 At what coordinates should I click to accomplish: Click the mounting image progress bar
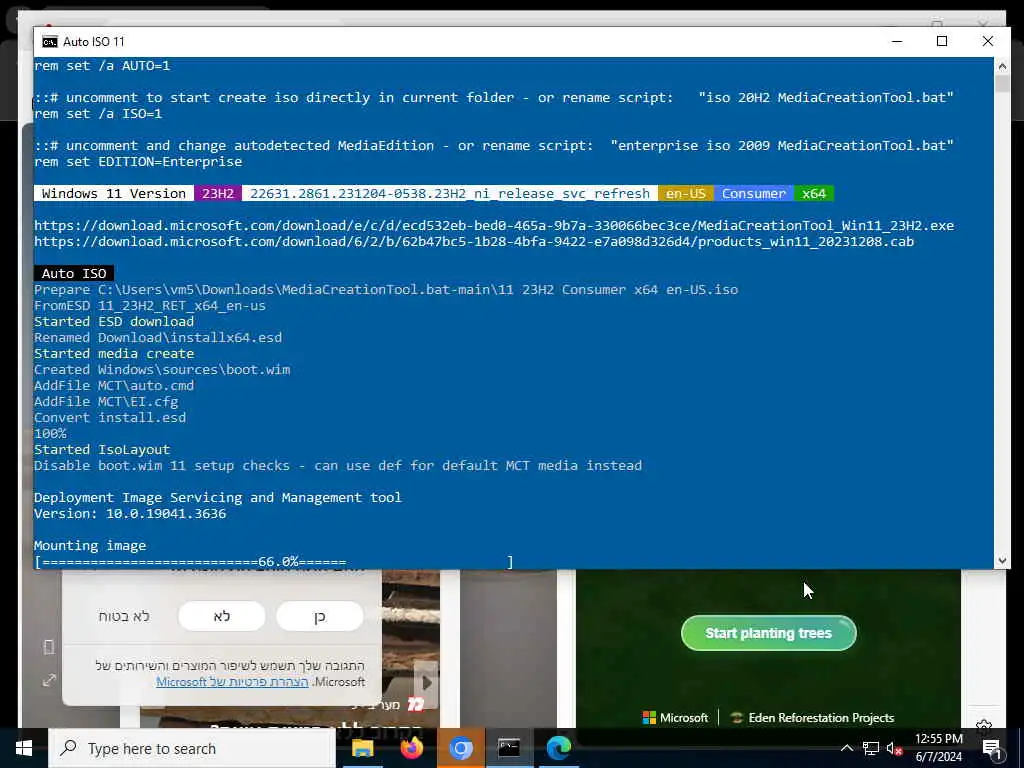274,562
